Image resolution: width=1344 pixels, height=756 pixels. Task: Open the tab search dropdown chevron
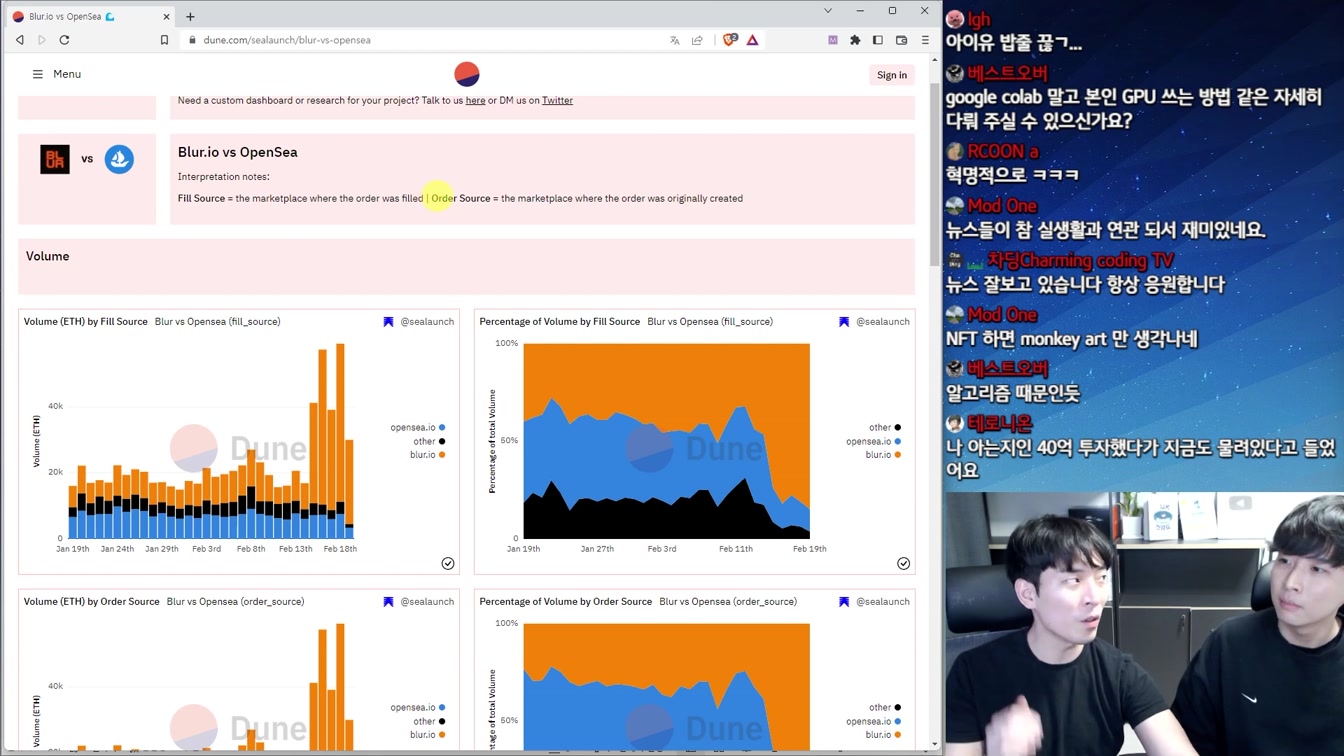coord(828,11)
